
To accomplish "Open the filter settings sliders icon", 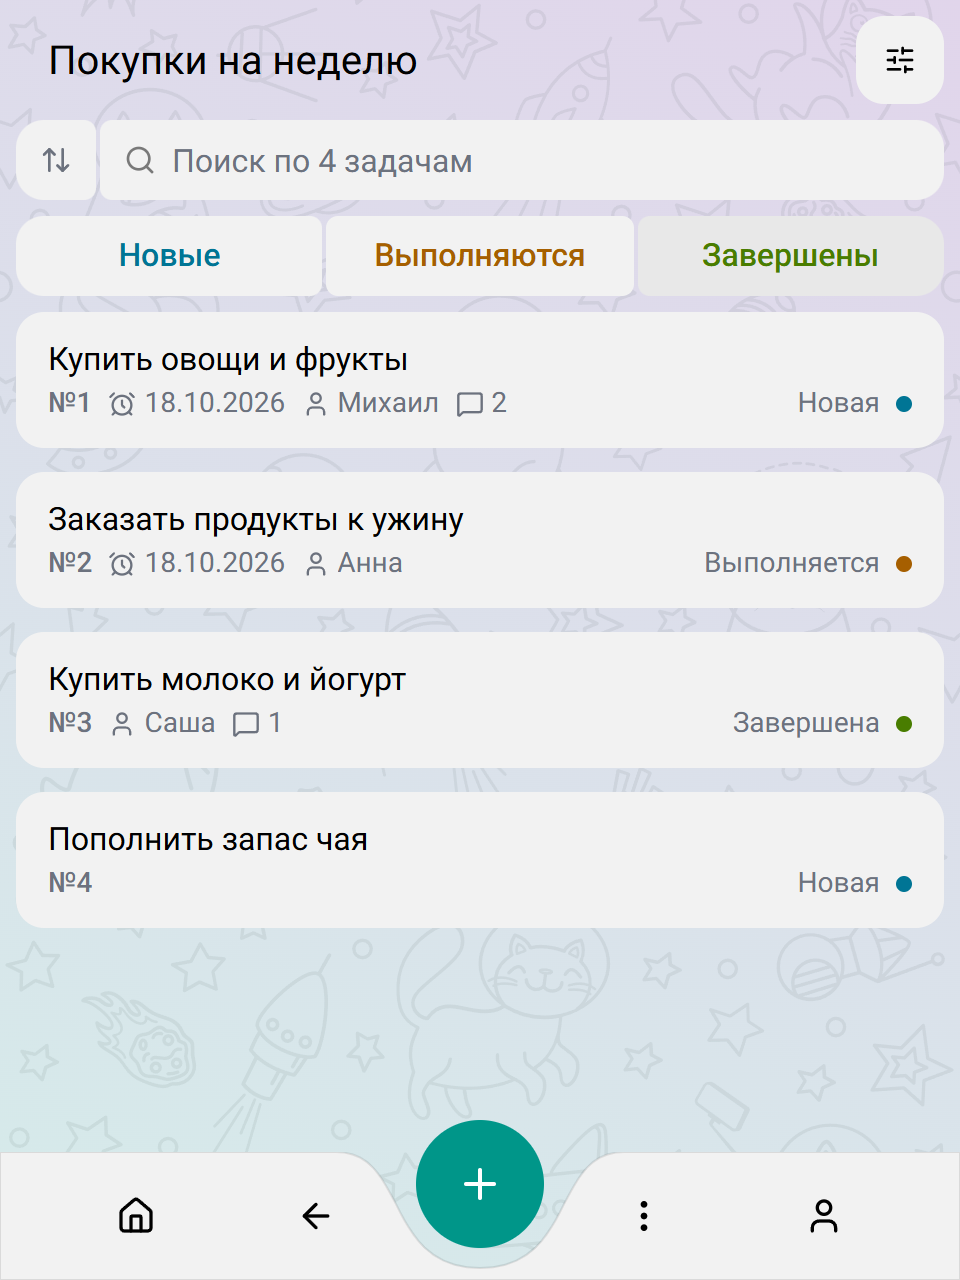I will (900, 61).
